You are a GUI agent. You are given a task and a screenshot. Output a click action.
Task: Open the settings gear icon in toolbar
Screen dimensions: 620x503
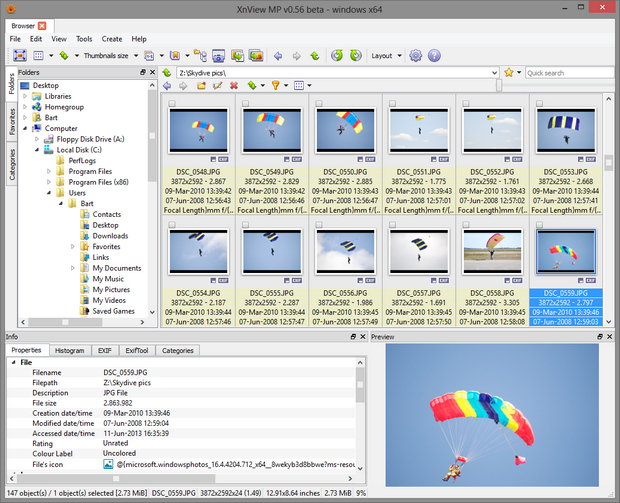point(415,55)
